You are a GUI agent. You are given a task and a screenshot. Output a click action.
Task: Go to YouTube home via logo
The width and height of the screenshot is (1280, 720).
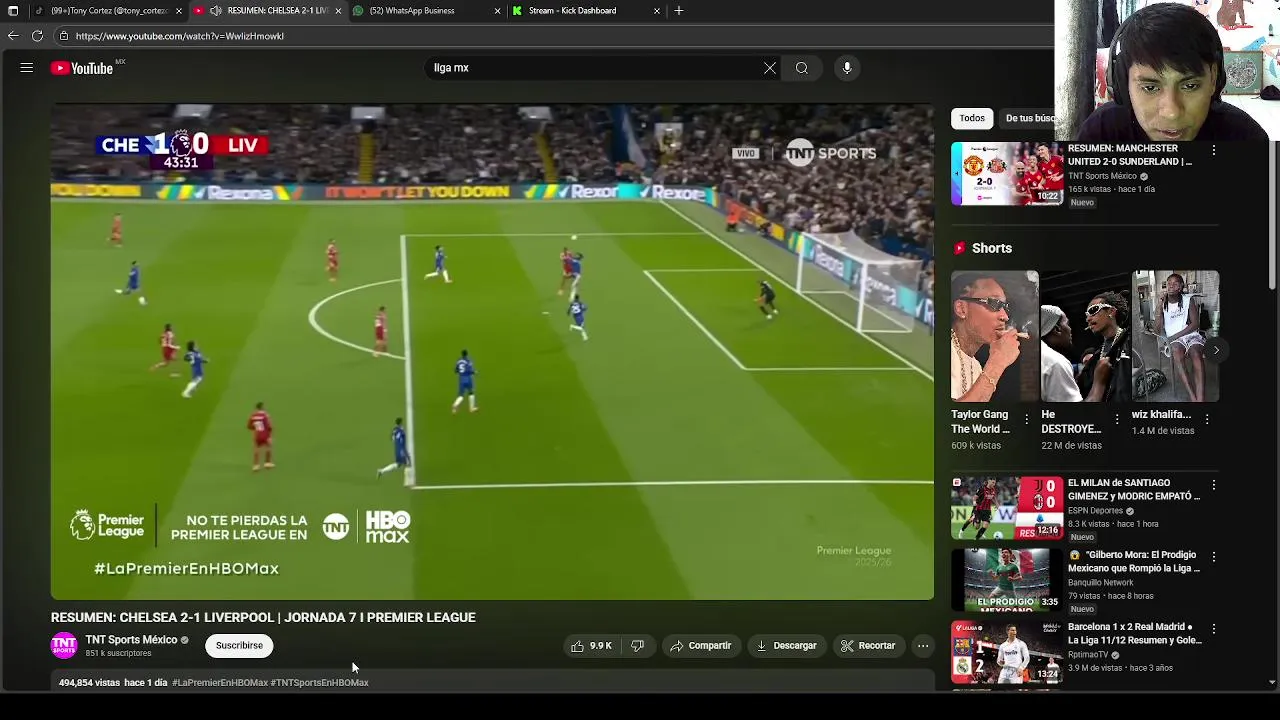(82, 68)
